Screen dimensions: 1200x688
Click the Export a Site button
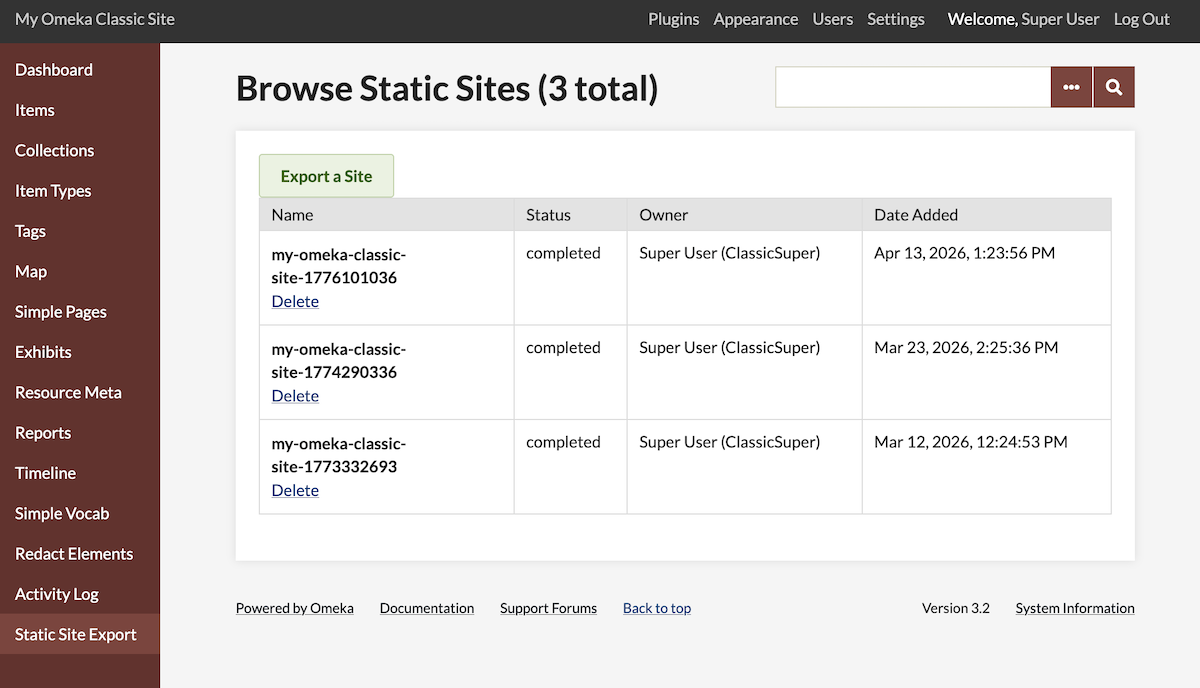(326, 176)
